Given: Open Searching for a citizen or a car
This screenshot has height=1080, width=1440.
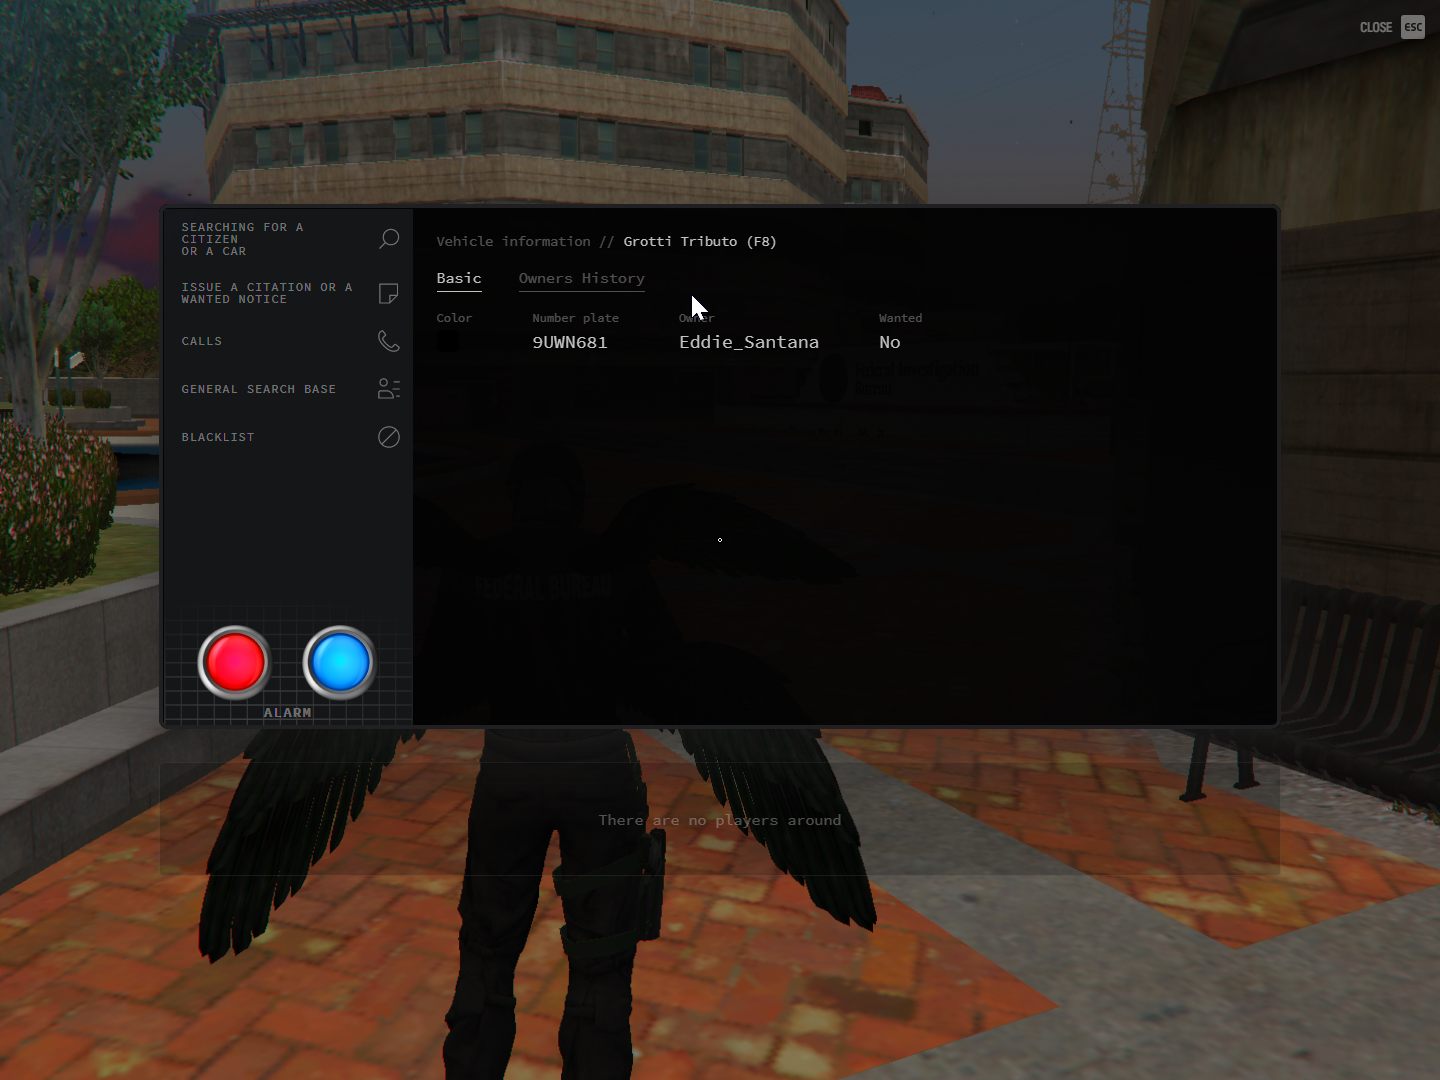Looking at the screenshot, I should coord(287,239).
